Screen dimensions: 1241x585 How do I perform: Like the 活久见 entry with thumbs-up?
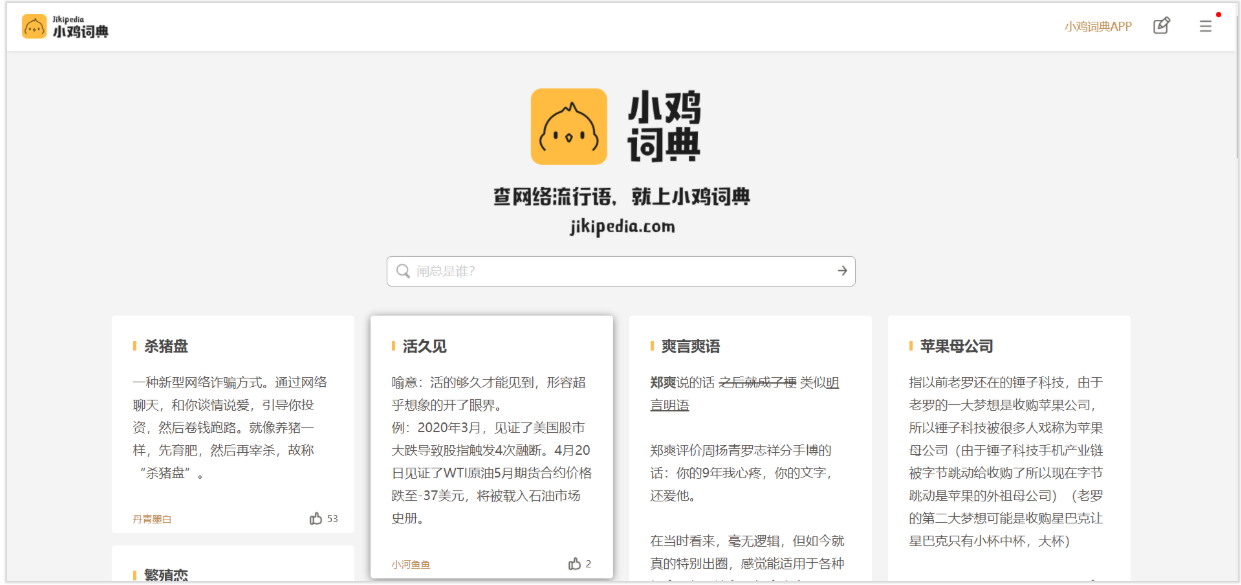tap(574, 564)
